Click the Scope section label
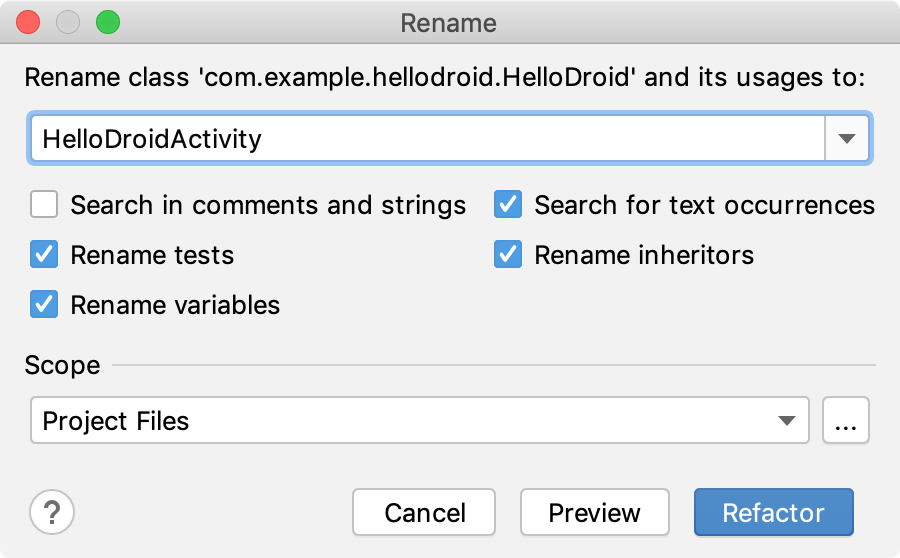 62,365
